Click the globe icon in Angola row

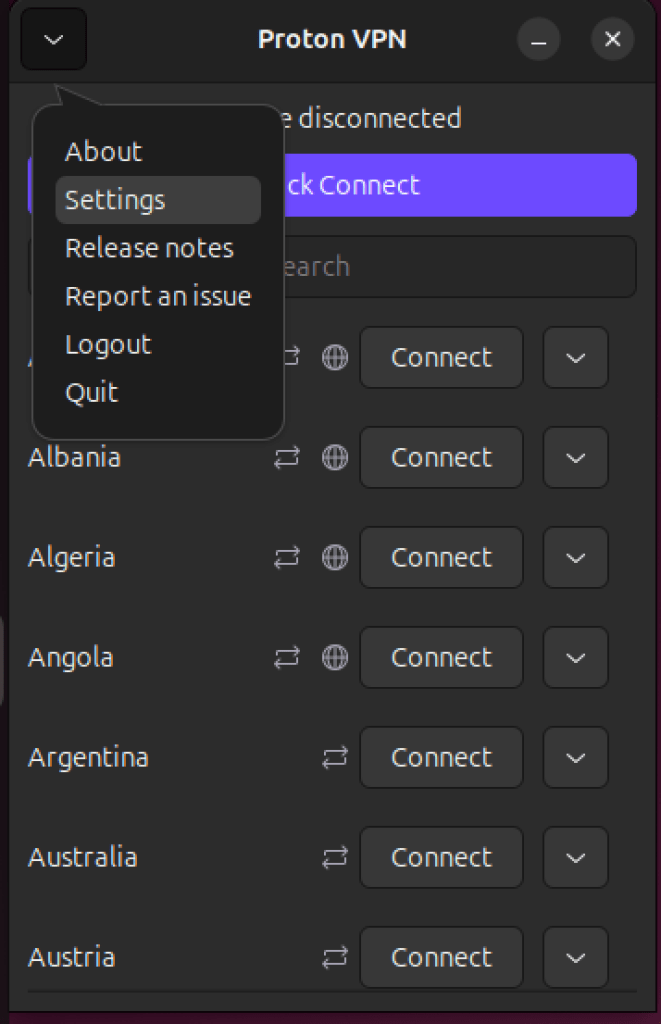(335, 657)
